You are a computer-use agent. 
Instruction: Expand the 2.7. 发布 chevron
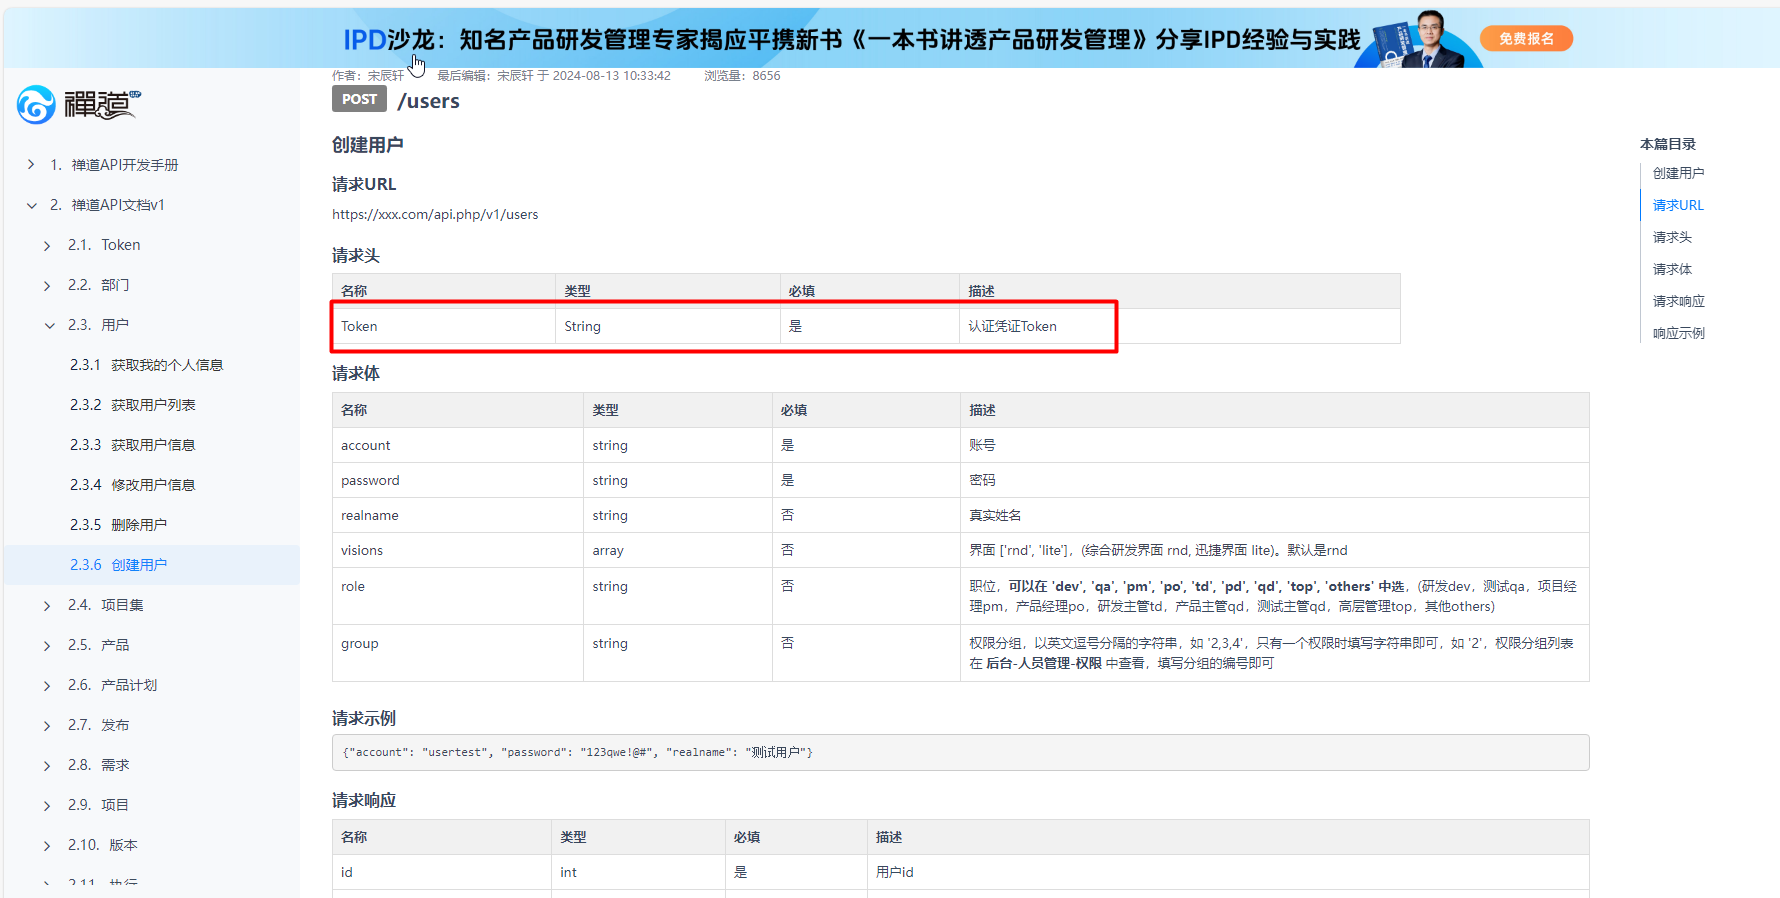point(47,725)
